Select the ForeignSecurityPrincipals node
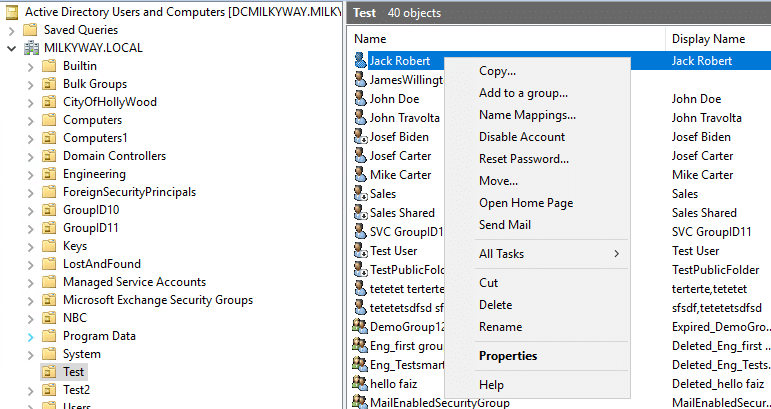 (x=129, y=192)
